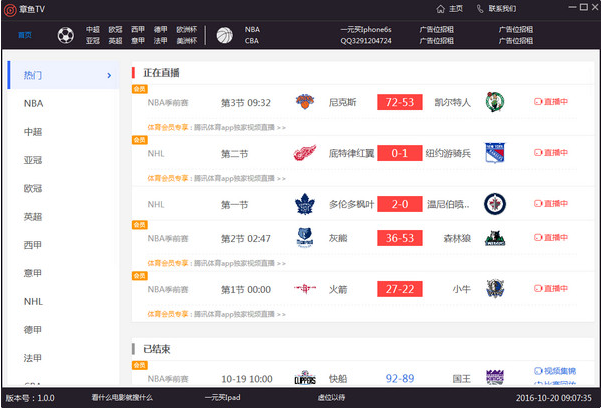
Task: Select 意甲 in the left sidebar
Action: click(33, 273)
